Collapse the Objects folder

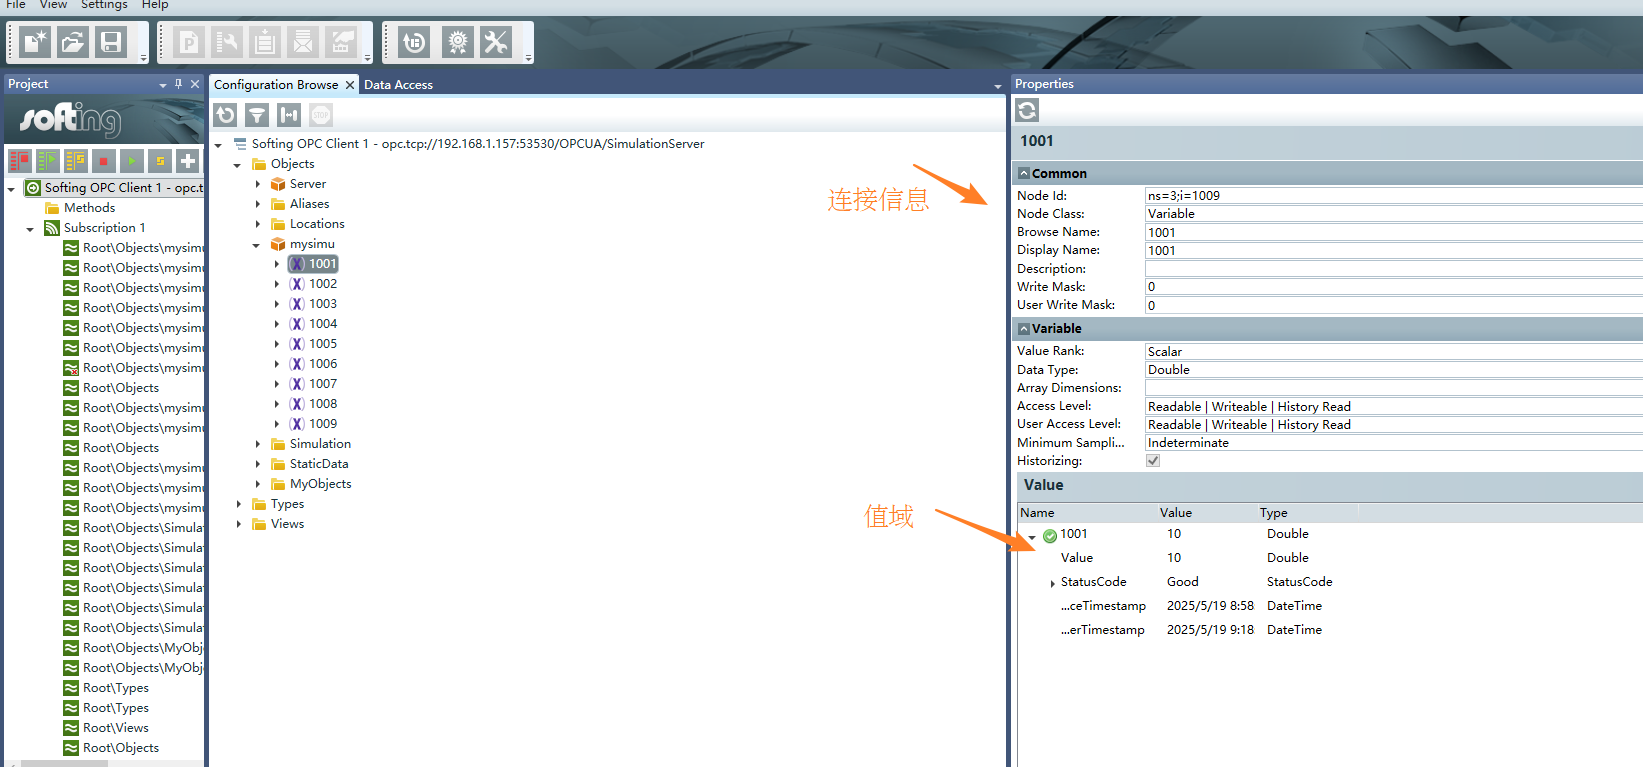click(237, 164)
